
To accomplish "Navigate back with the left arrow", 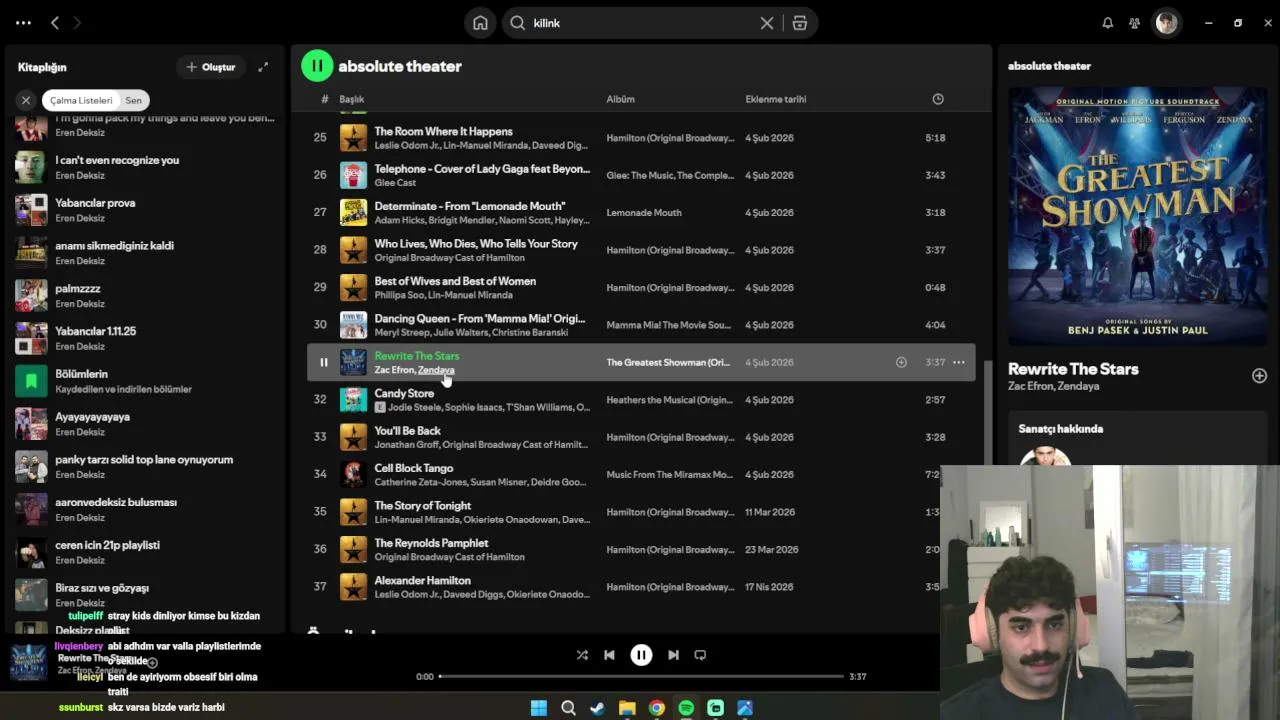I will [55, 23].
